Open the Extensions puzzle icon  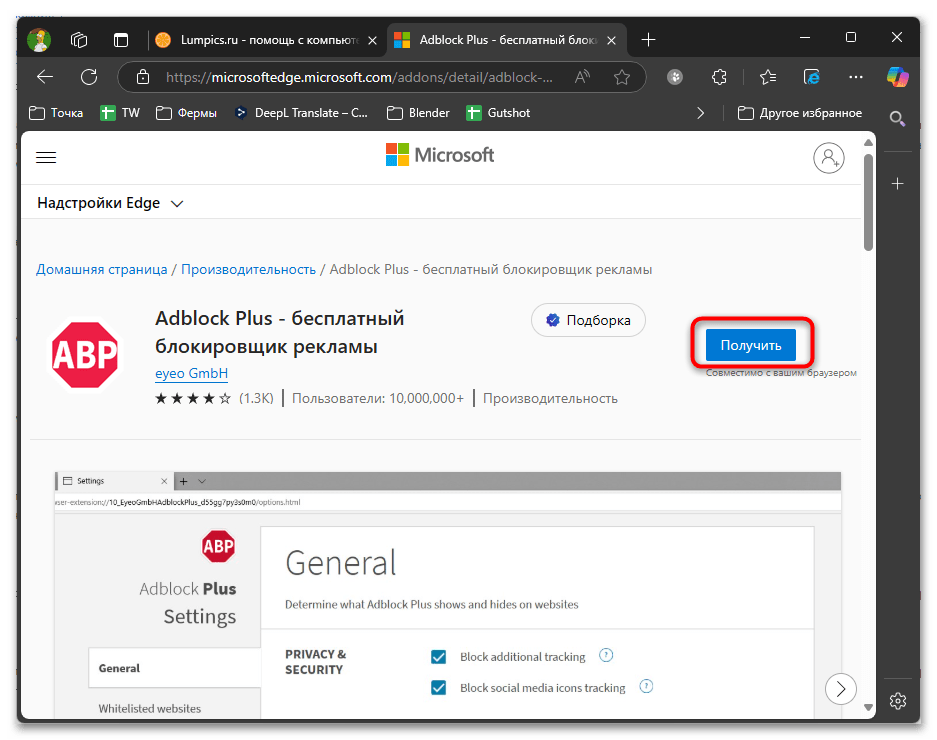pyautogui.click(x=719, y=77)
